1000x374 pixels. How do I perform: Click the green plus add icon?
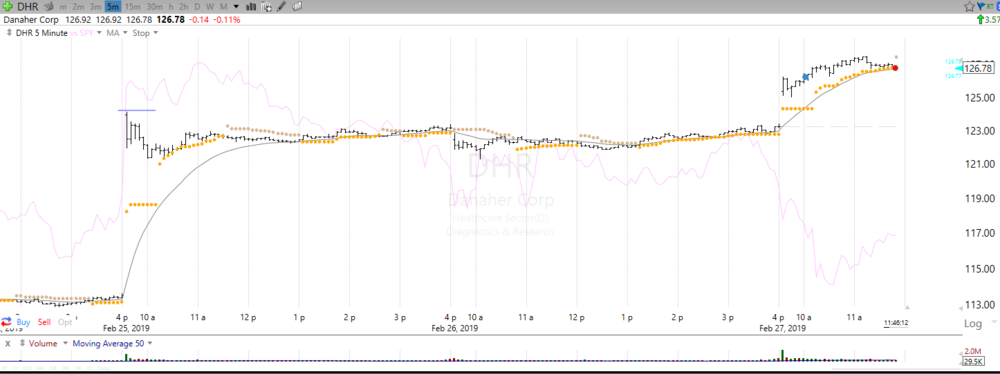8,6
